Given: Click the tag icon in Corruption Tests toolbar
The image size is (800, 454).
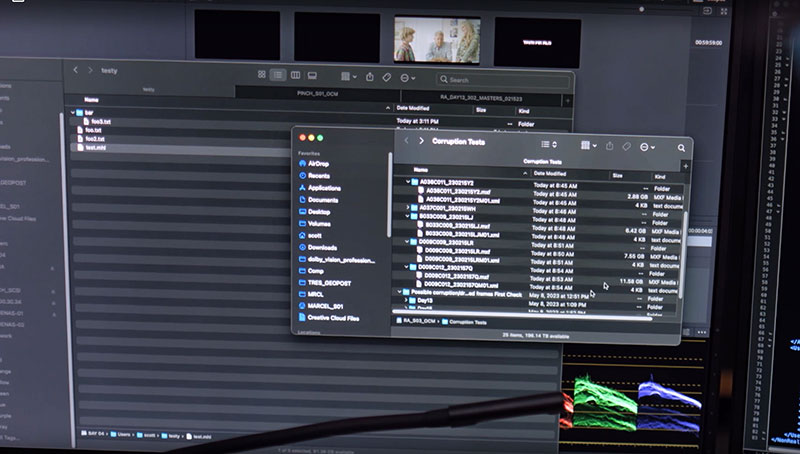Looking at the screenshot, I should coord(627,146).
